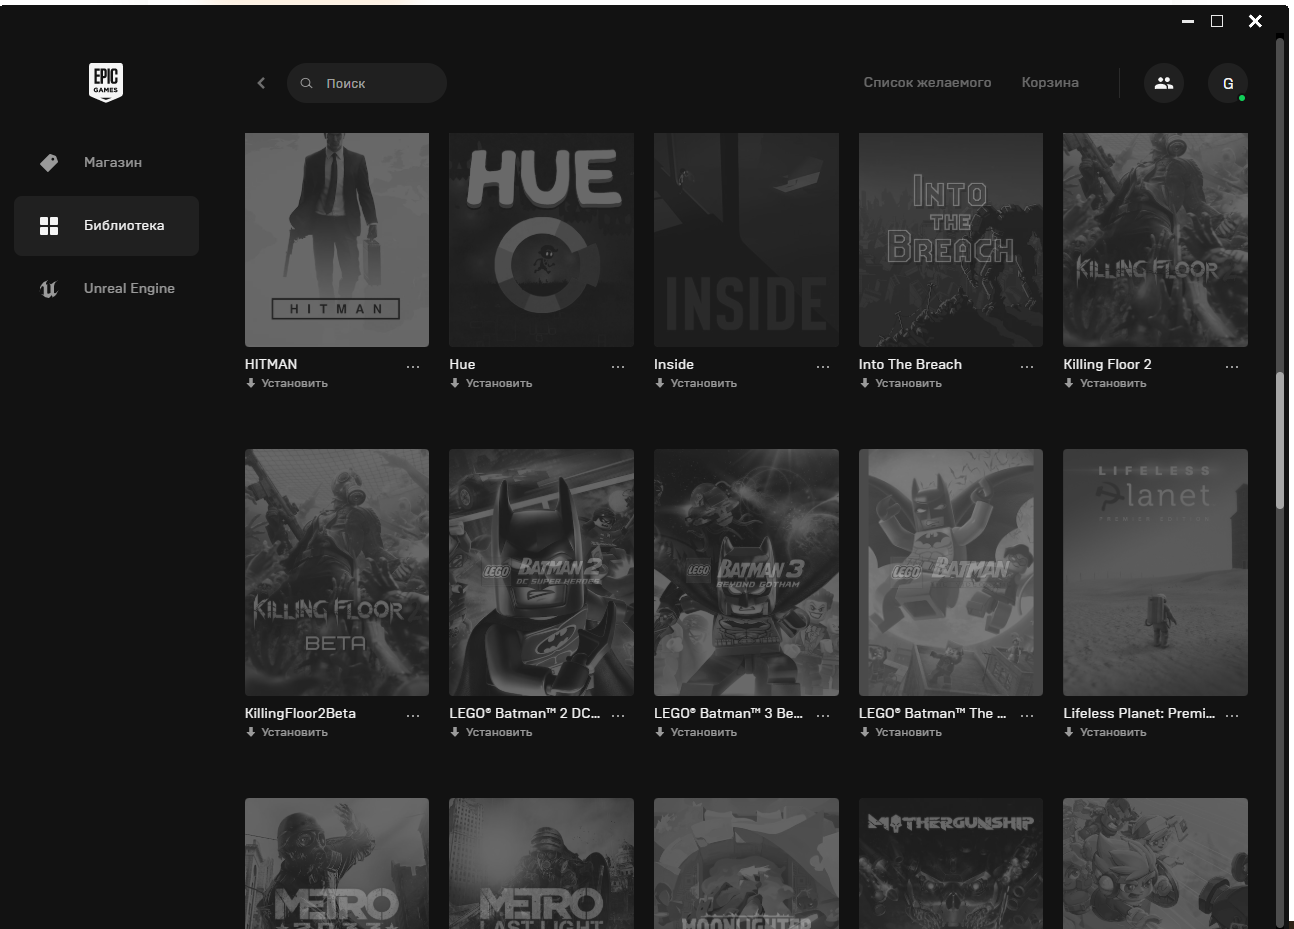Image resolution: width=1294 pixels, height=929 pixels.
Task: Open the Корзина cart link
Action: 1050,82
